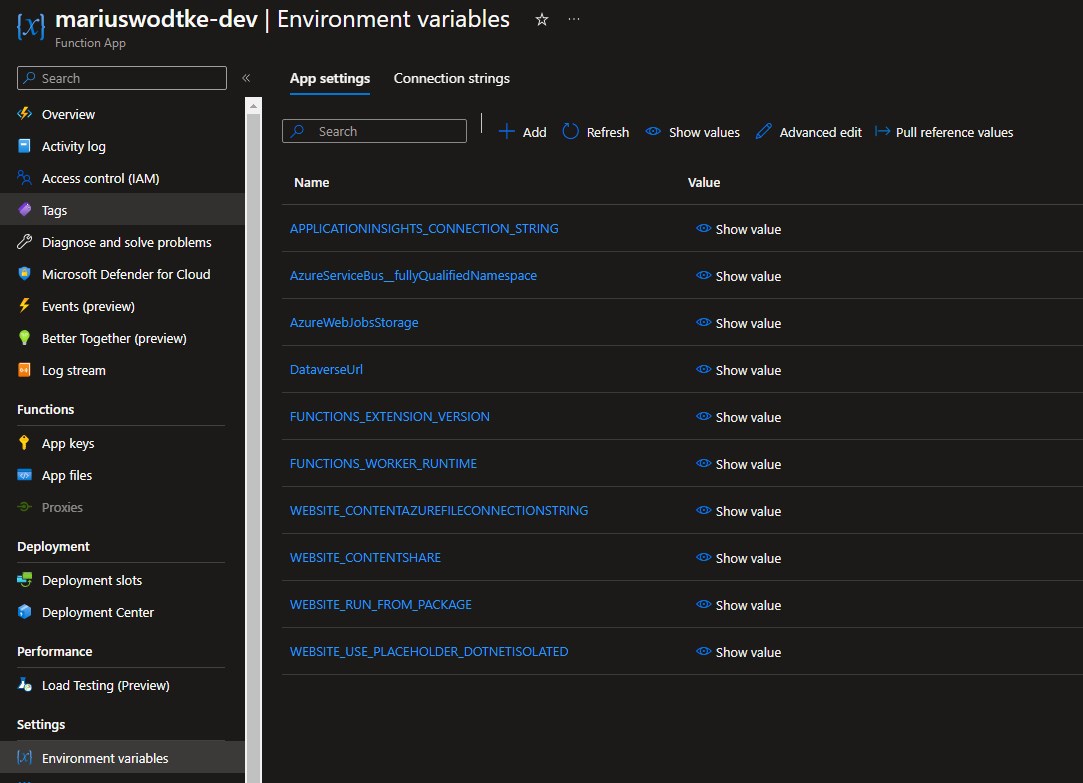Click the sidebar Search field
The image size is (1083, 783).
point(122,78)
